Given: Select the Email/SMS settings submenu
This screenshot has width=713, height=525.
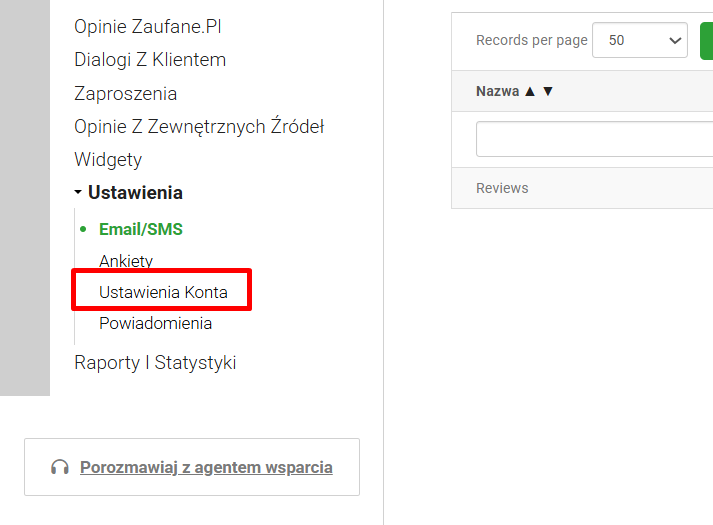Looking at the screenshot, I should pyautogui.click(x=140, y=229).
